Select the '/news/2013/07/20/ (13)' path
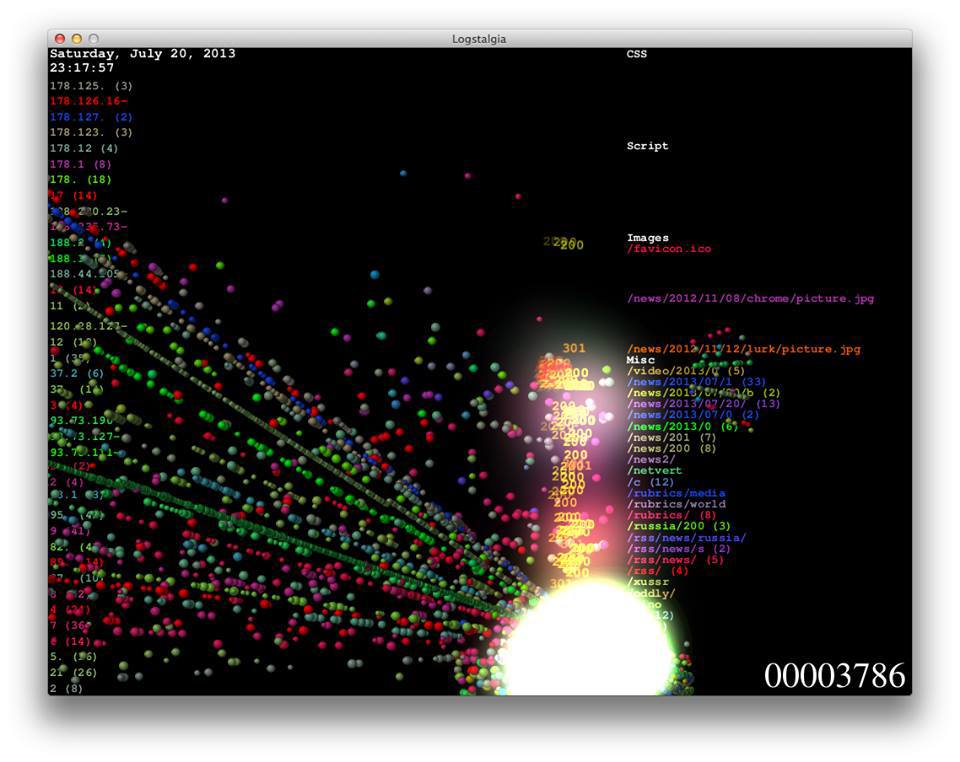Screen dimensions: 960x762 703,404
